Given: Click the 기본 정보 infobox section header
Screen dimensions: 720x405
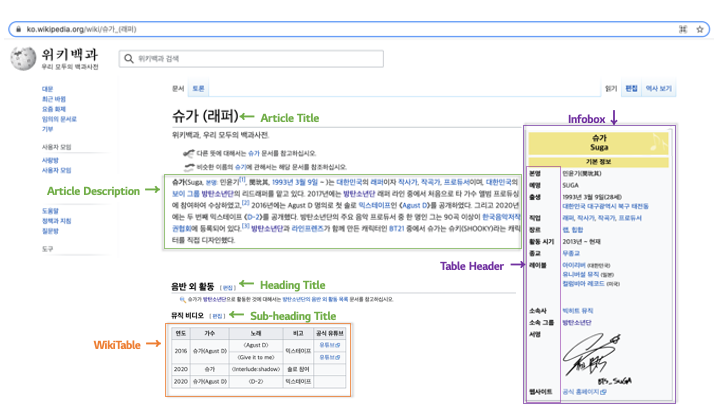Looking at the screenshot, I should (598, 162).
